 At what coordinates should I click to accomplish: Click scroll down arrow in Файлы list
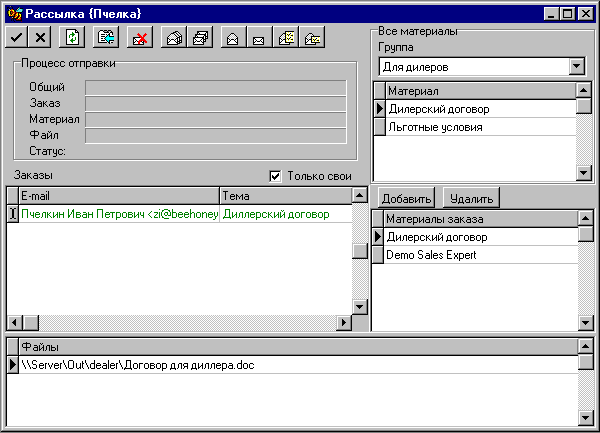coord(585,417)
